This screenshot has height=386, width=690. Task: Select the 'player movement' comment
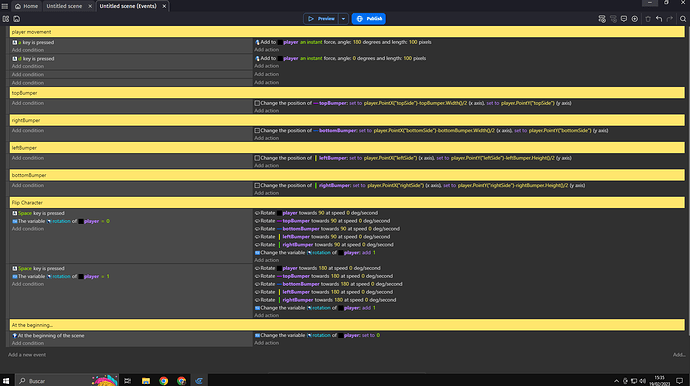click(x=347, y=32)
